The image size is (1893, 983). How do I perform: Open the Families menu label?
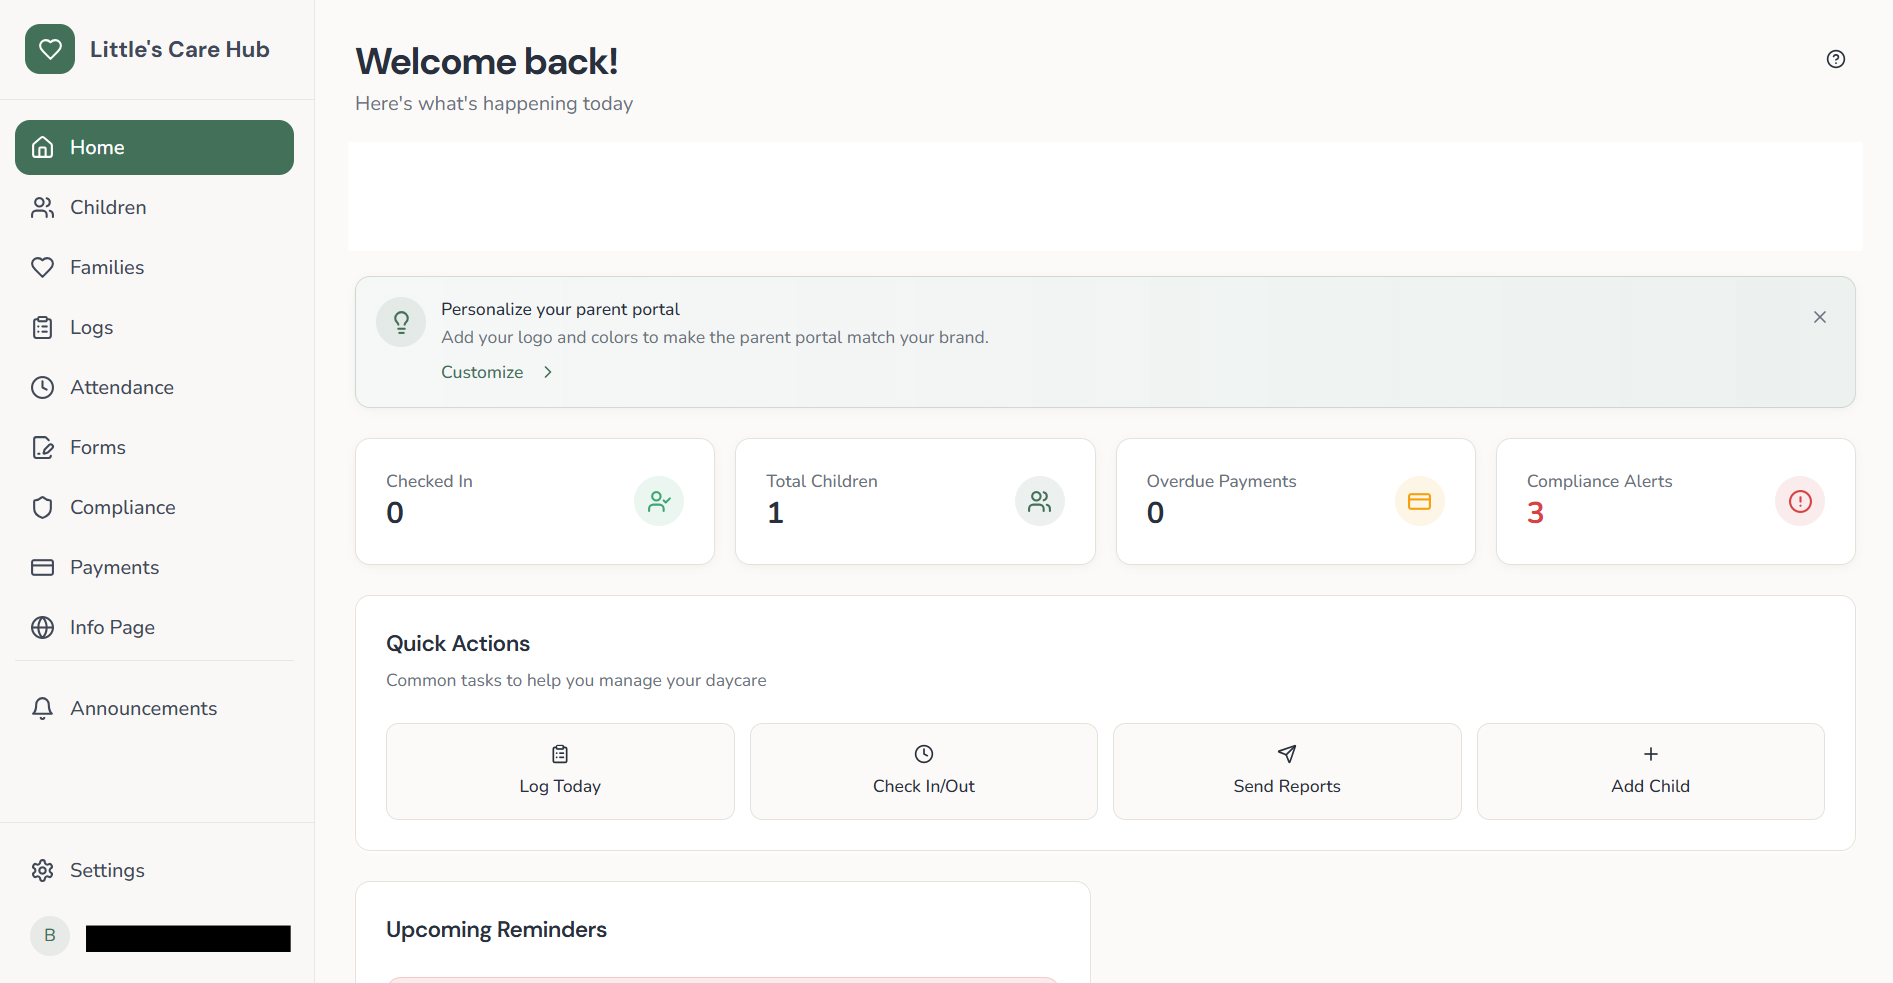[107, 267]
